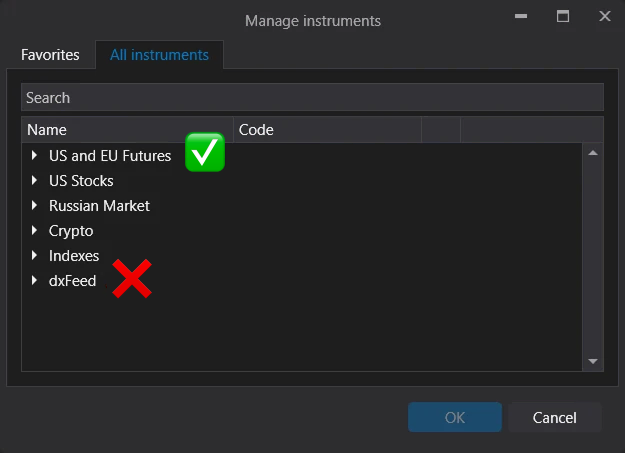This screenshot has height=453, width=625.
Task: Open the All instruments tab
Action: pyautogui.click(x=159, y=55)
